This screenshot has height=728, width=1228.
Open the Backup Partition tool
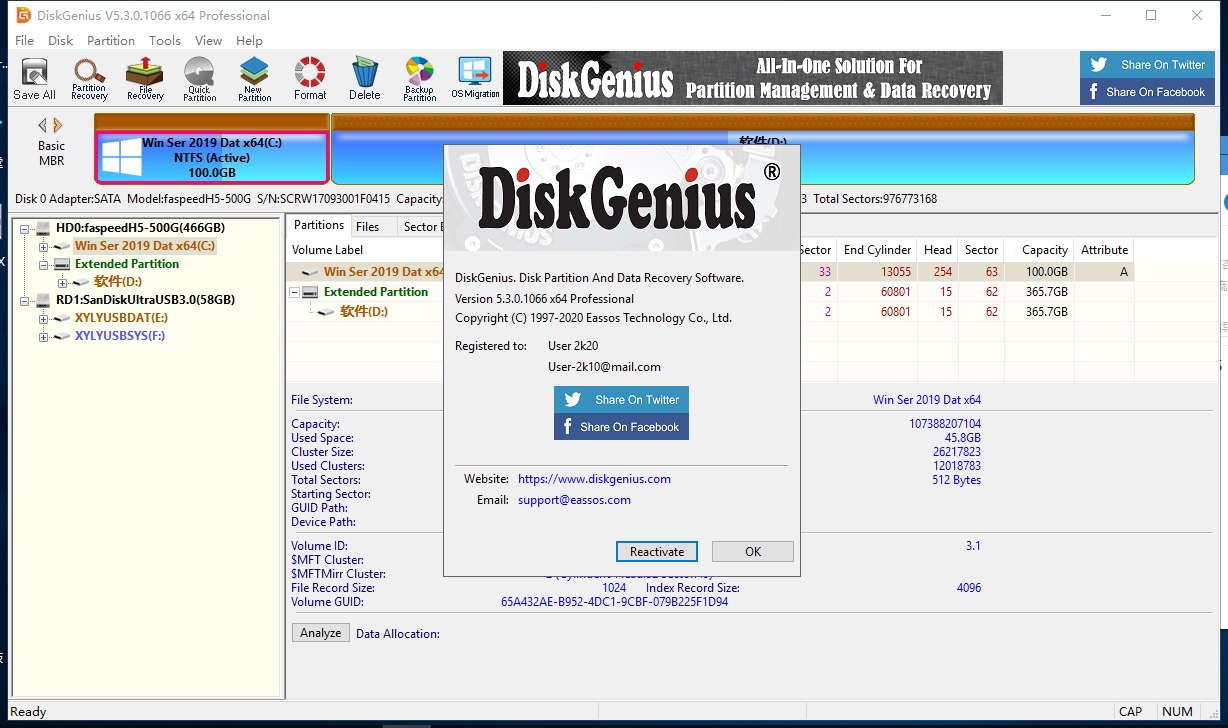point(420,79)
